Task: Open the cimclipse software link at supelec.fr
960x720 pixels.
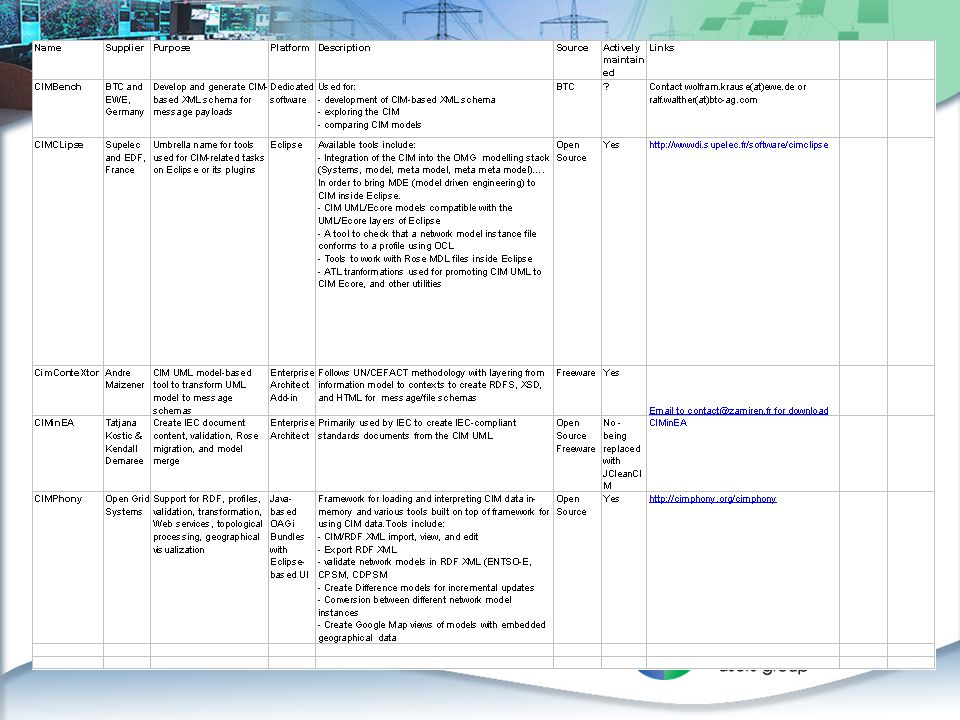Action: pyautogui.click(x=738, y=145)
